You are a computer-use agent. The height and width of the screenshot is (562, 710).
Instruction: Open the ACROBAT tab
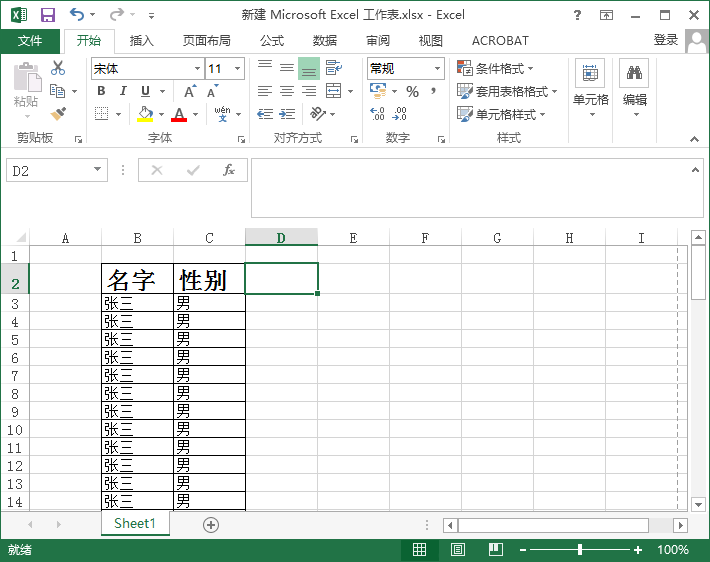(500, 41)
